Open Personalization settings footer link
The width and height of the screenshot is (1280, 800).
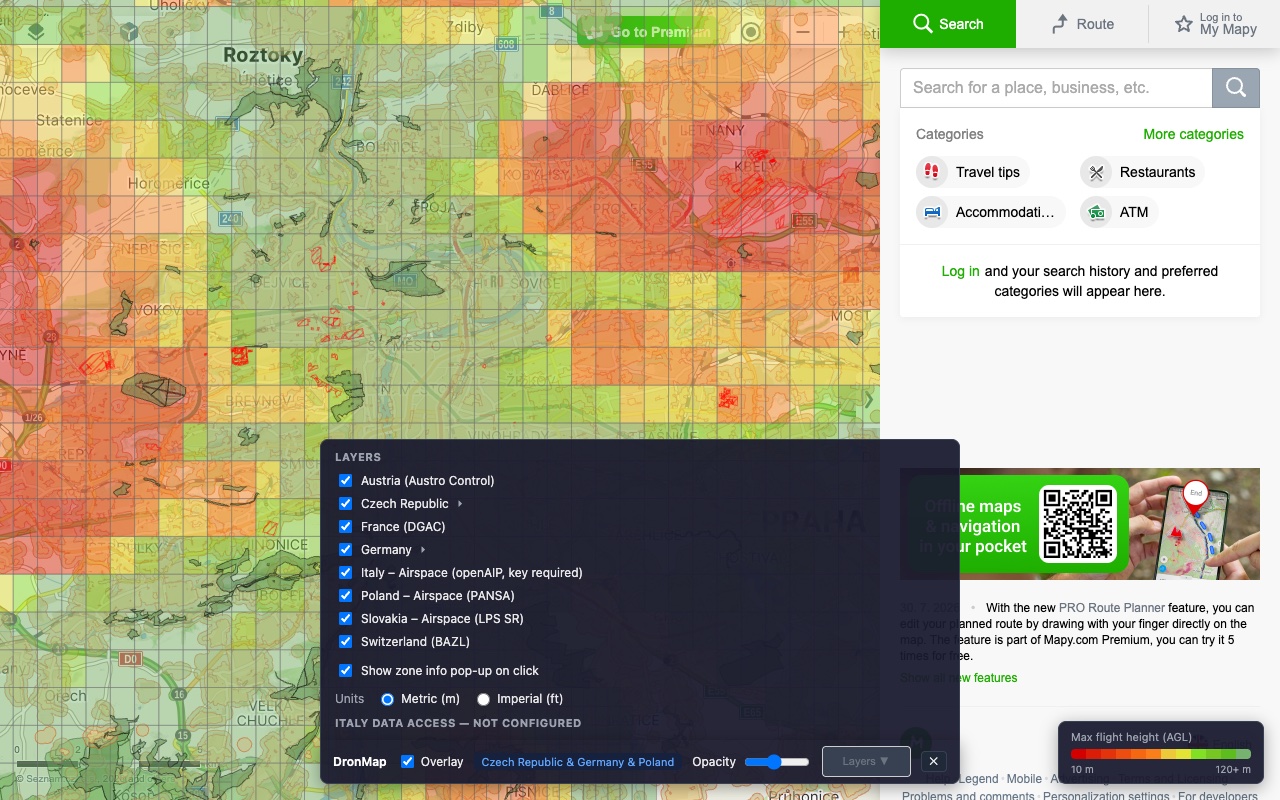click(x=1107, y=797)
